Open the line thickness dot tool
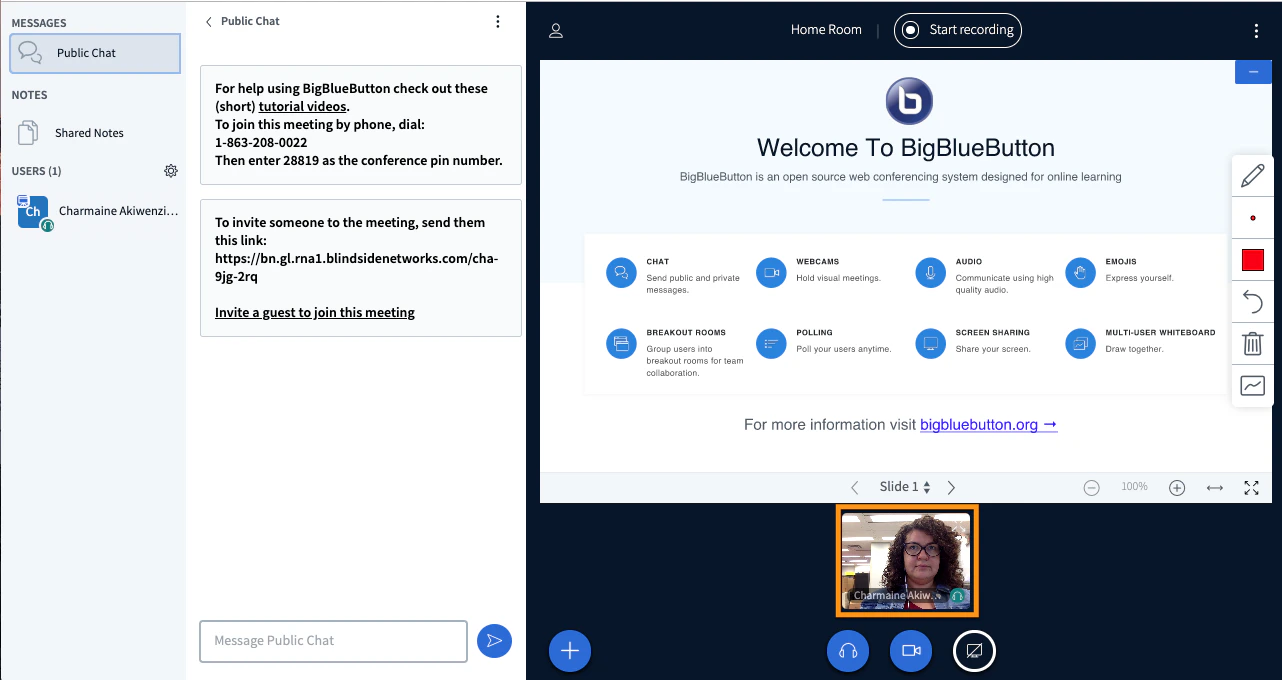Screen dimensions: 1282x680 point(1252,218)
